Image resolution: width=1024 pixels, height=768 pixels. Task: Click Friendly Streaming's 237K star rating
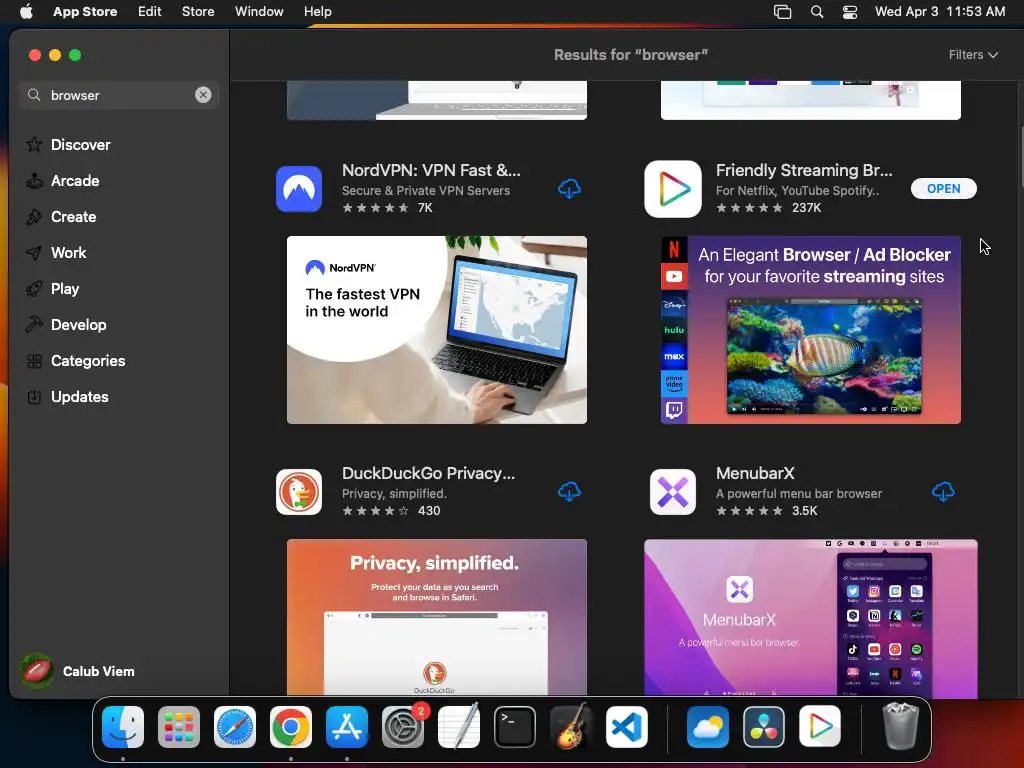tap(769, 208)
